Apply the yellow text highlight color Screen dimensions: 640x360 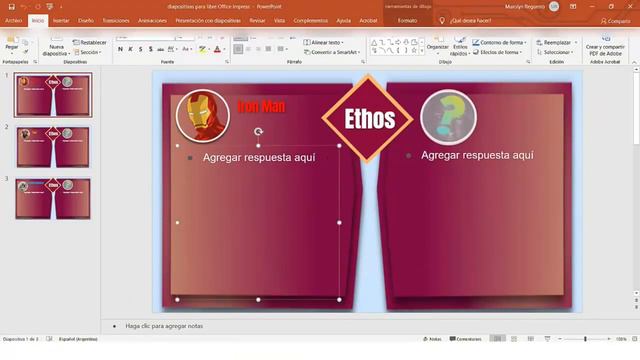tap(202, 49)
